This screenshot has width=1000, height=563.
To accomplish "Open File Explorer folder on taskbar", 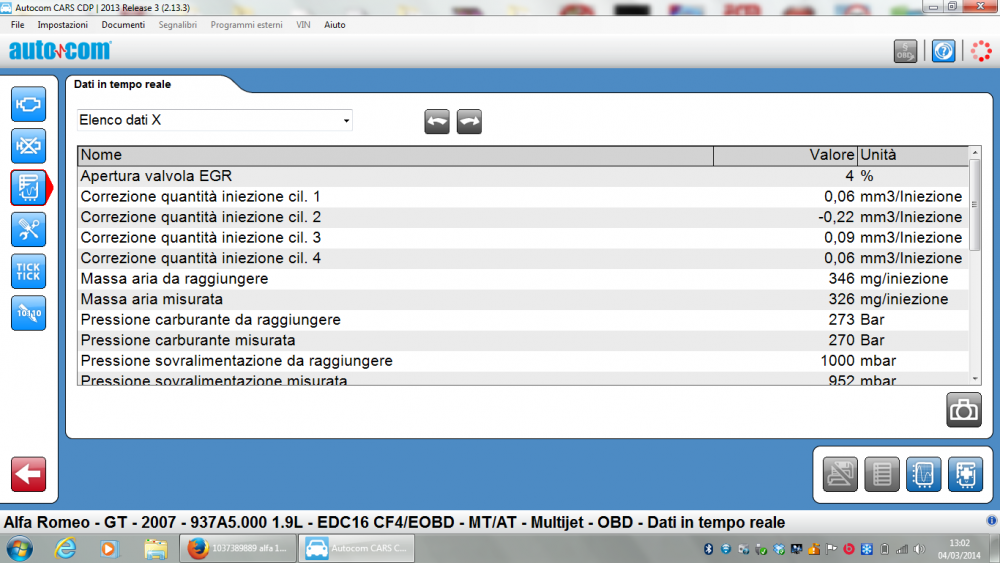I will [156, 548].
